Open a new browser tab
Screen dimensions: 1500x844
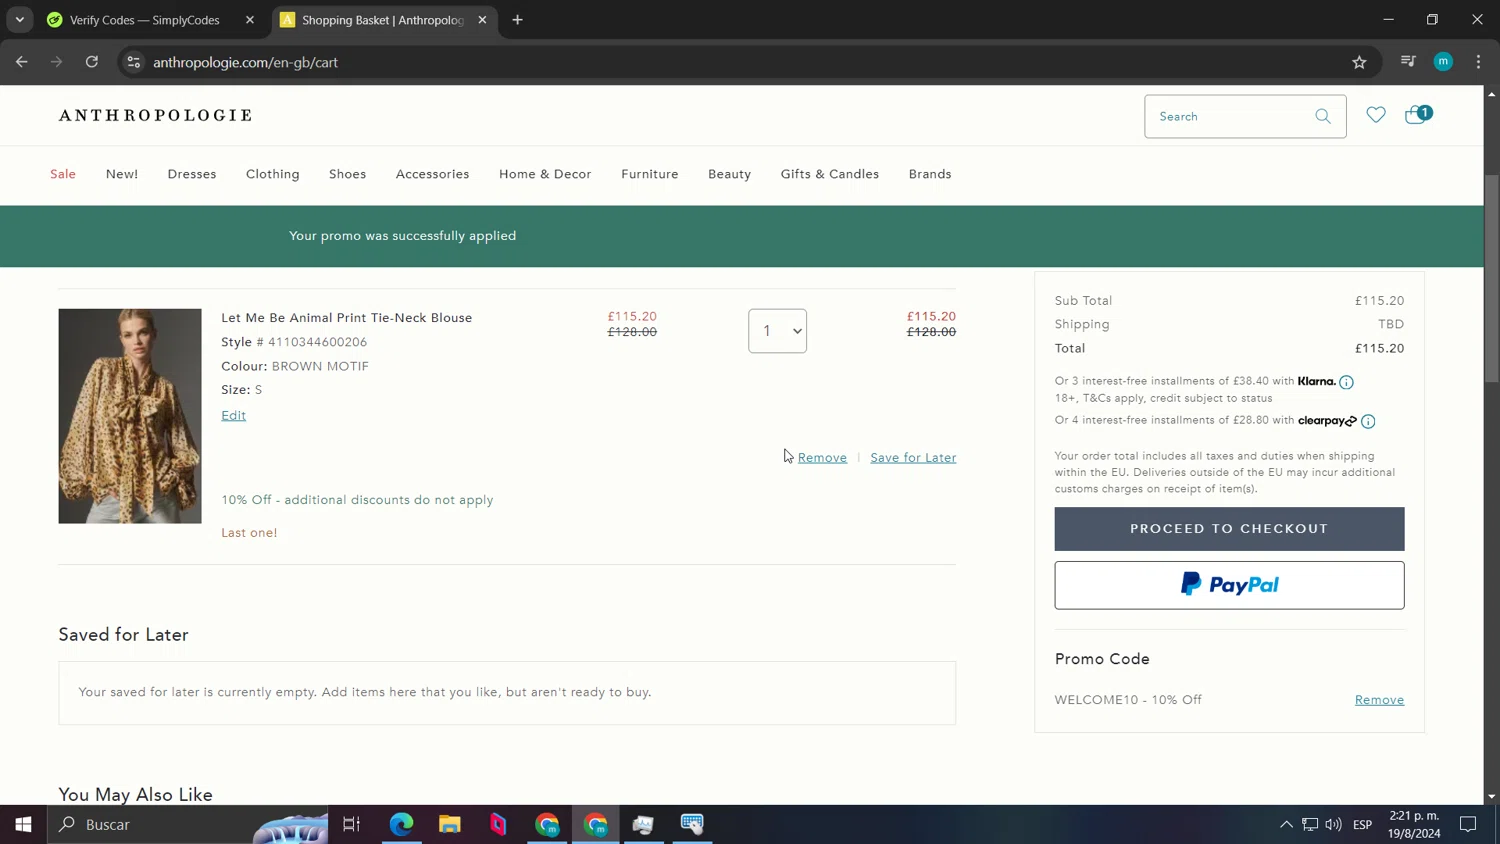(517, 20)
